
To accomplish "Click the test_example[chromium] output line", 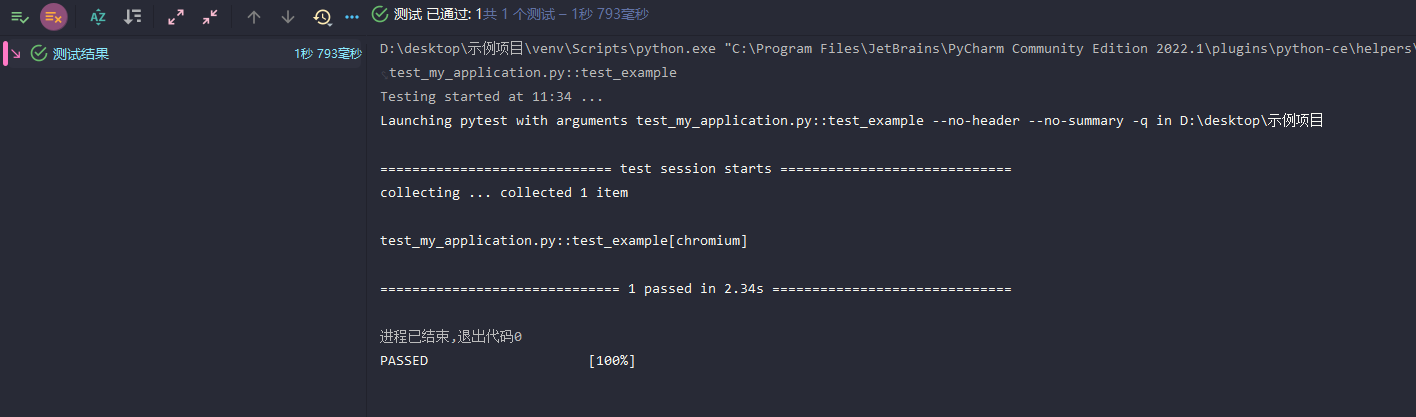I will [x=564, y=241].
